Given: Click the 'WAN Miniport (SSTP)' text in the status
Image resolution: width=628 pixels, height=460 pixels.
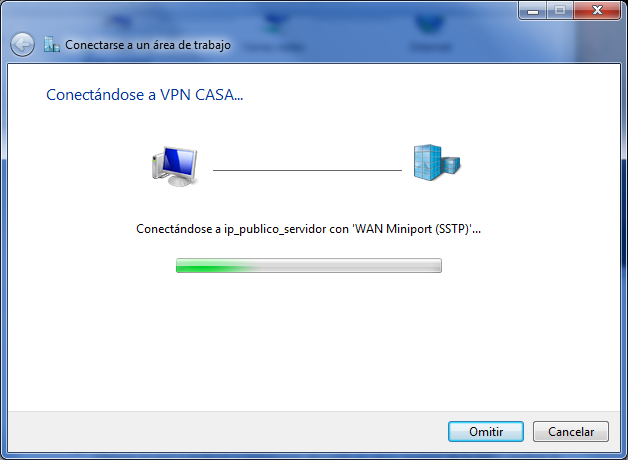Looking at the screenshot, I should click(x=412, y=229).
